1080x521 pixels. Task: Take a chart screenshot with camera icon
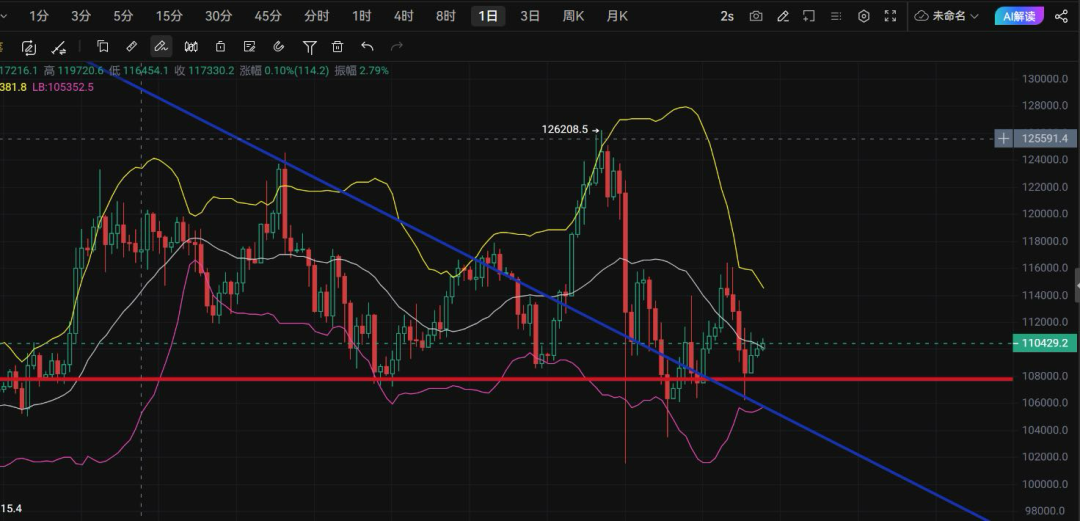coord(756,16)
